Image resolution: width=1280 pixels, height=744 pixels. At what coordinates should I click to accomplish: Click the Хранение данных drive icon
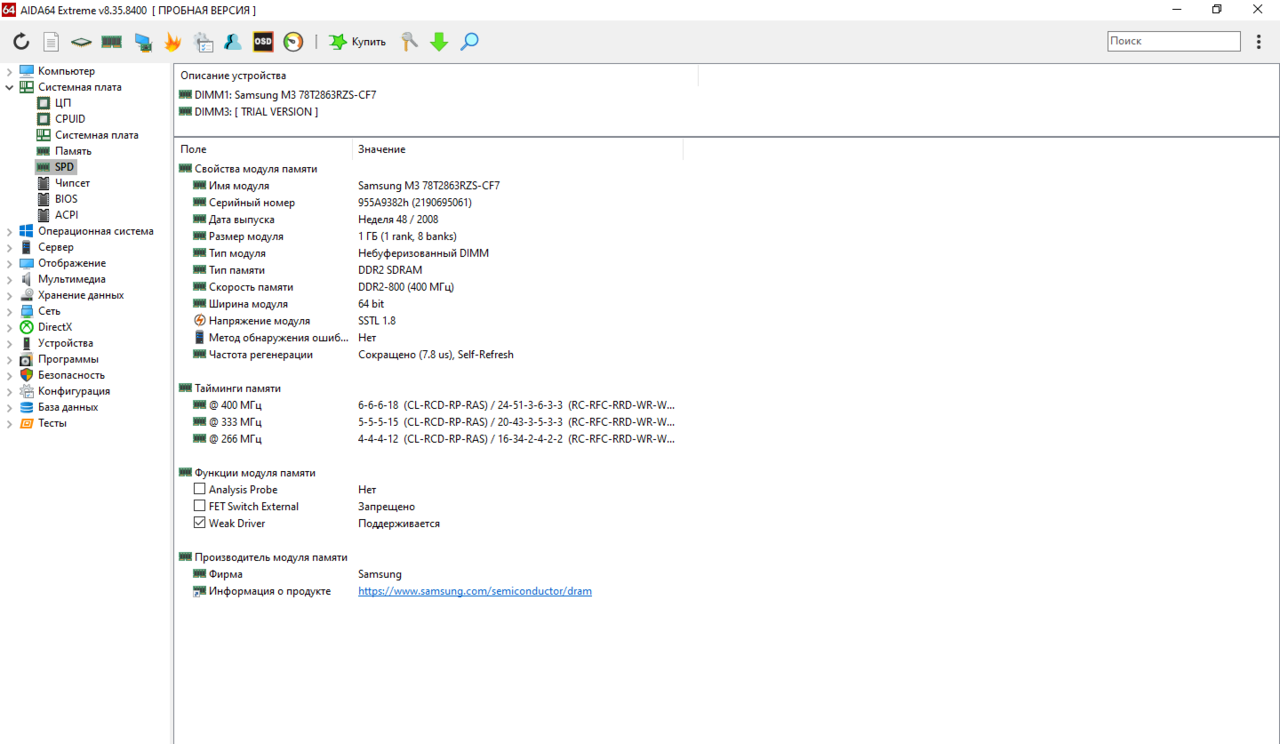tap(26, 295)
